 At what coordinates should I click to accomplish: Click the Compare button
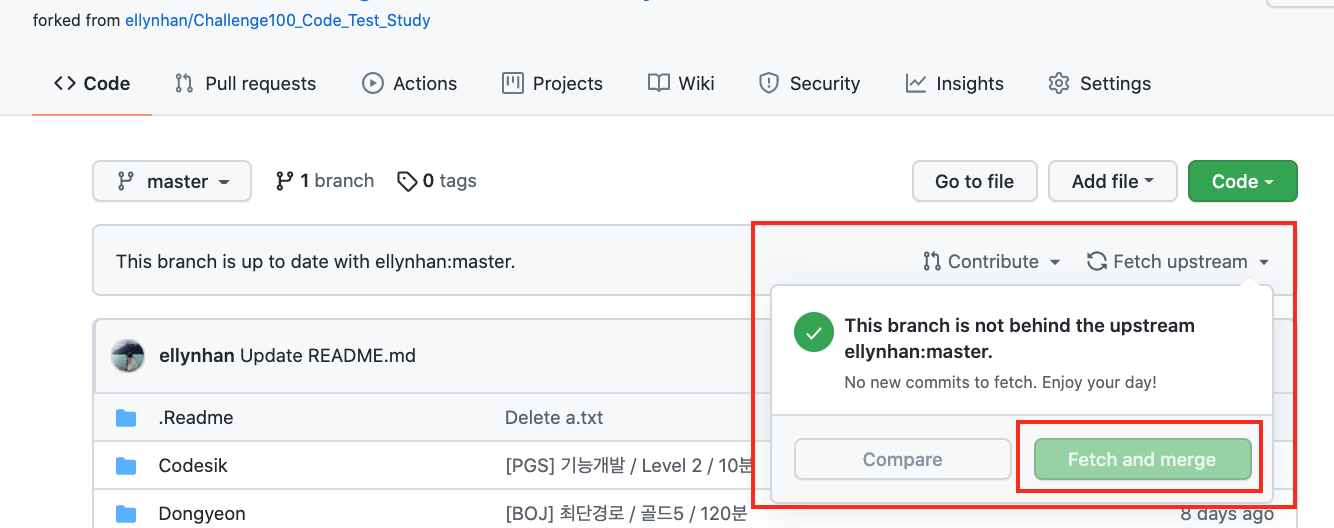903,460
